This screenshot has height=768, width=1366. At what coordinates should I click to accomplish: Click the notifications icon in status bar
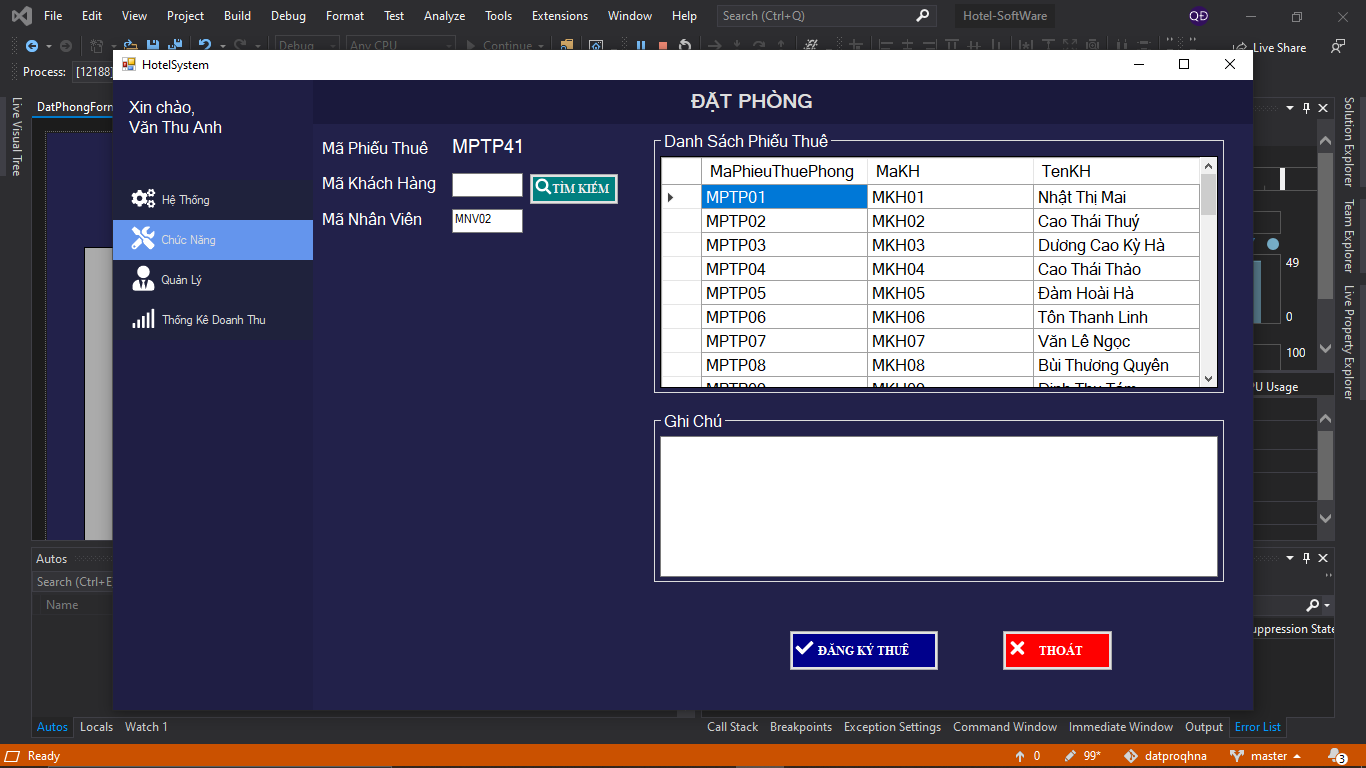click(1336, 756)
